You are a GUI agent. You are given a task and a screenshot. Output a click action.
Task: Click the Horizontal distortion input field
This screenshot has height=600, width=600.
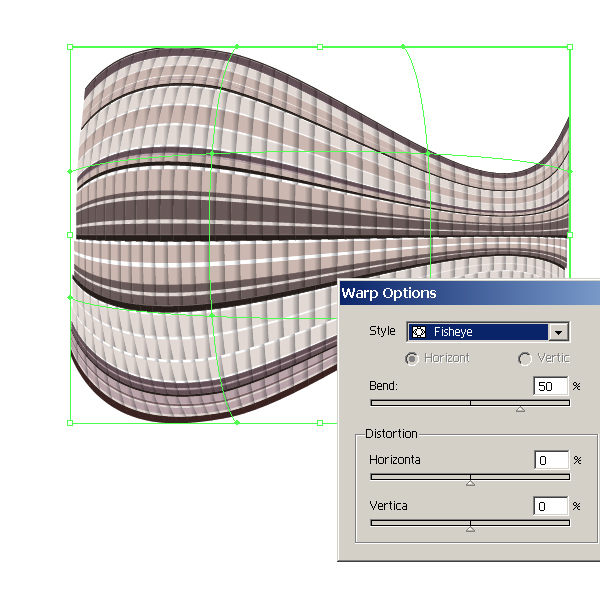coord(551,460)
